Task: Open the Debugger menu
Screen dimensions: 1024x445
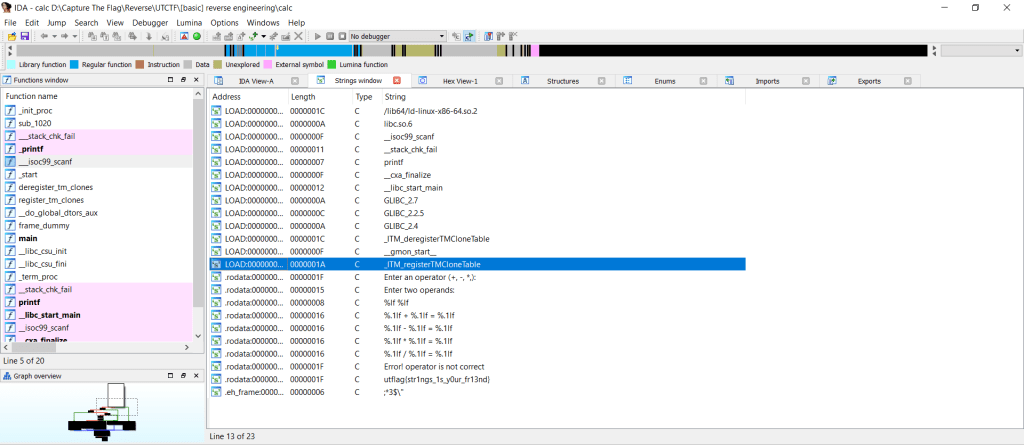Action: click(150, 22)
